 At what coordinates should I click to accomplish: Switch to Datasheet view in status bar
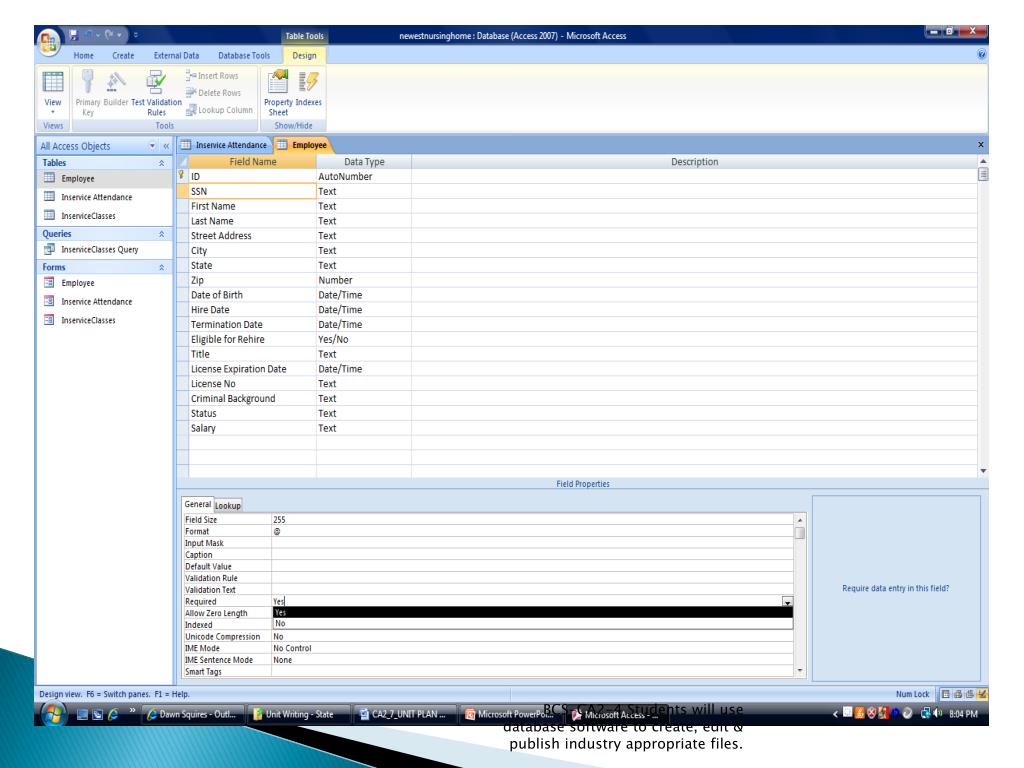[x=945, y=694]
